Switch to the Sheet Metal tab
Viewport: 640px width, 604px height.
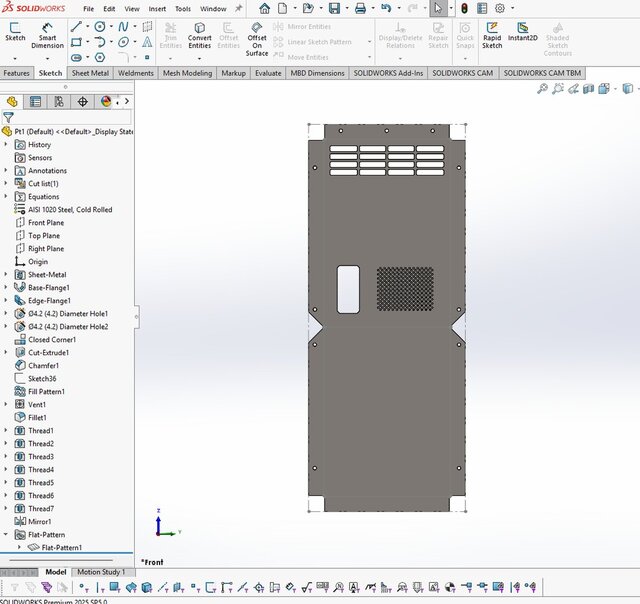pos(90,73)
